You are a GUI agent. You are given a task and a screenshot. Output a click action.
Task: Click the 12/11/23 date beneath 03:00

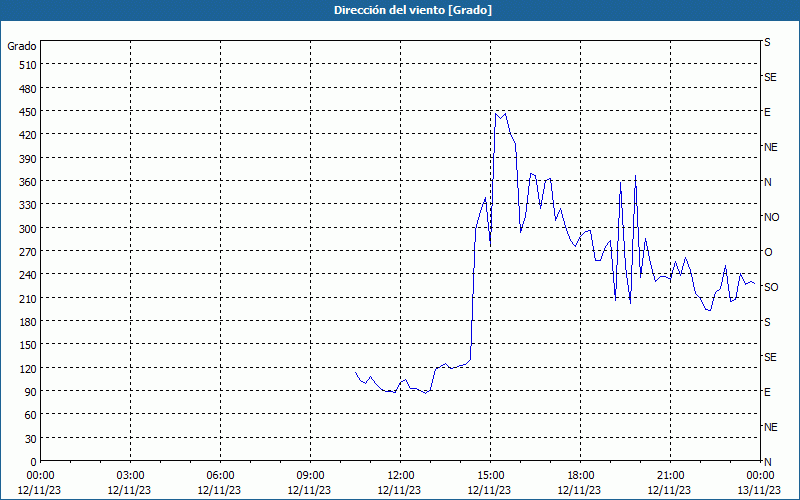[129, 490]
